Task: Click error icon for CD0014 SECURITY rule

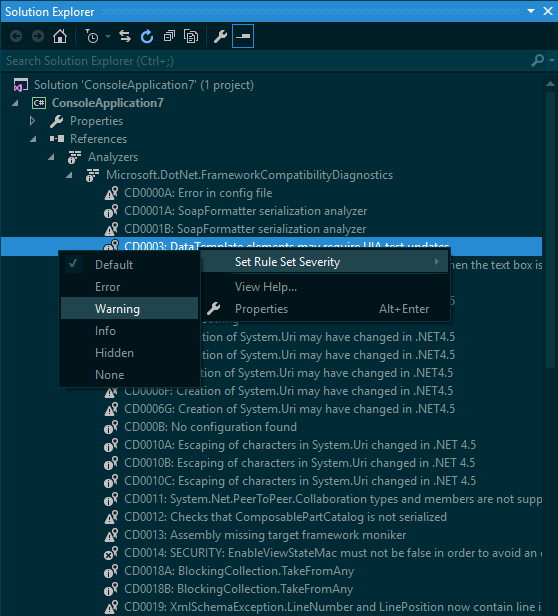Action: (111, 553)
